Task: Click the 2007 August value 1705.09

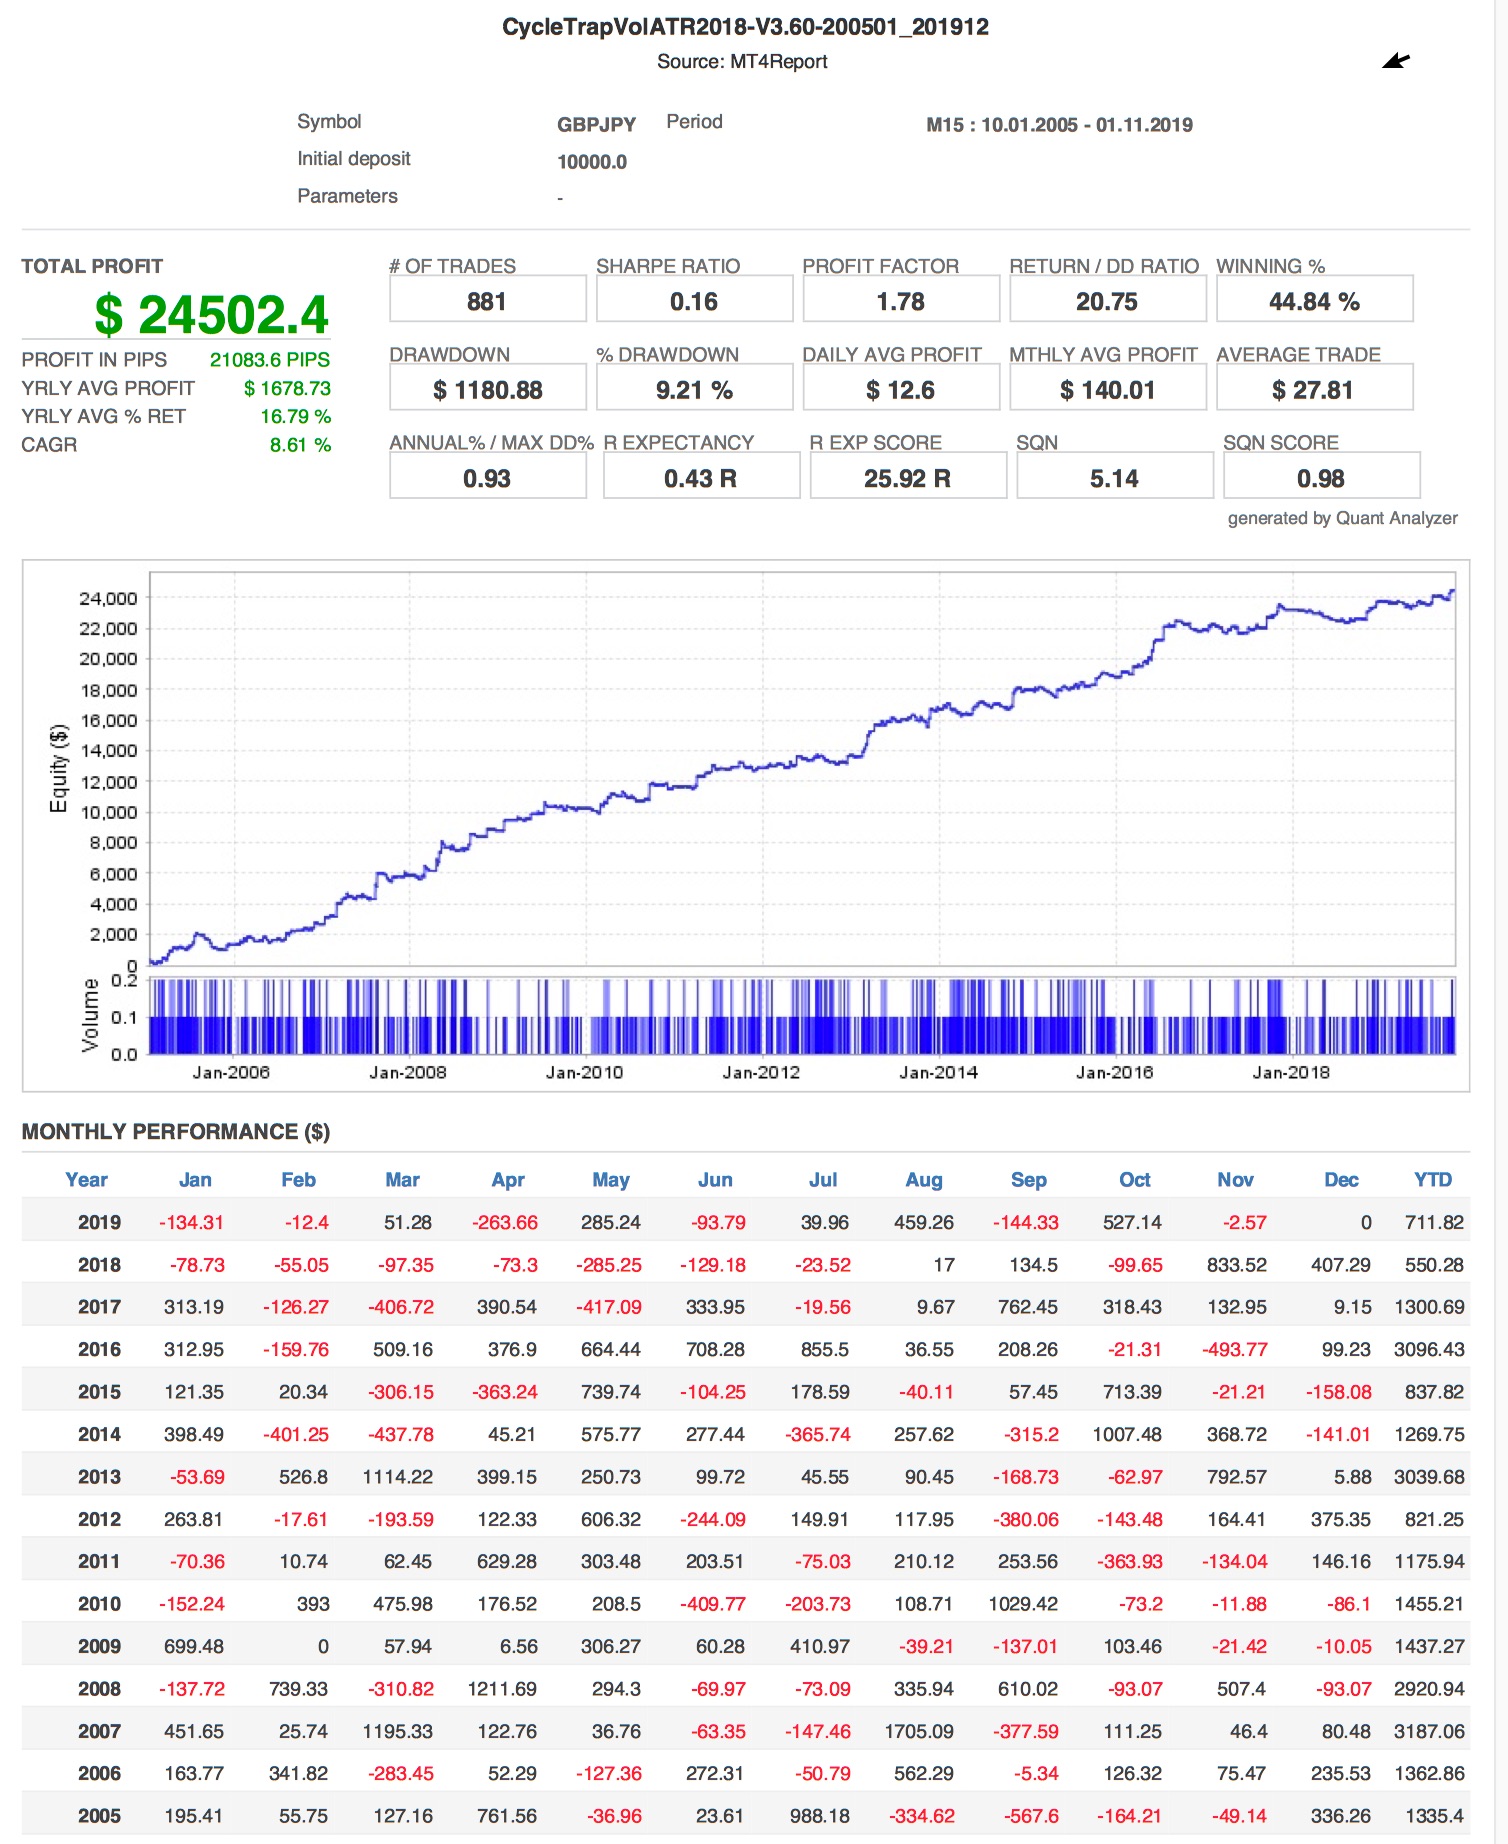Action: click(x=919, y=1731)
